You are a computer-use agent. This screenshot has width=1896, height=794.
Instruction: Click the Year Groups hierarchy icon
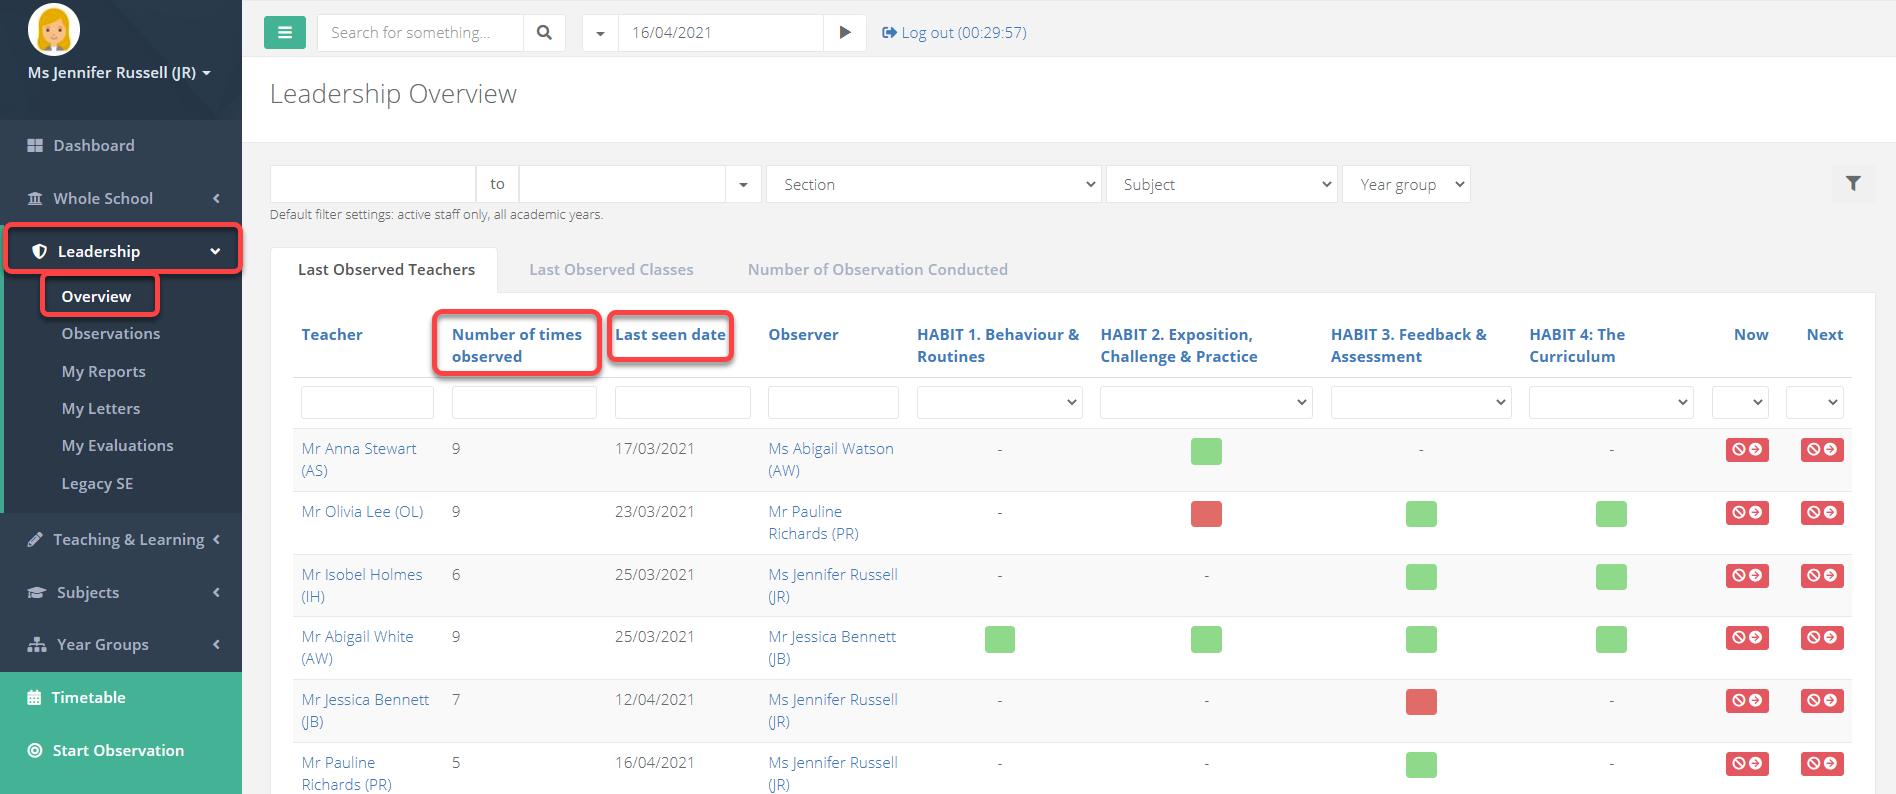(36, 644)
